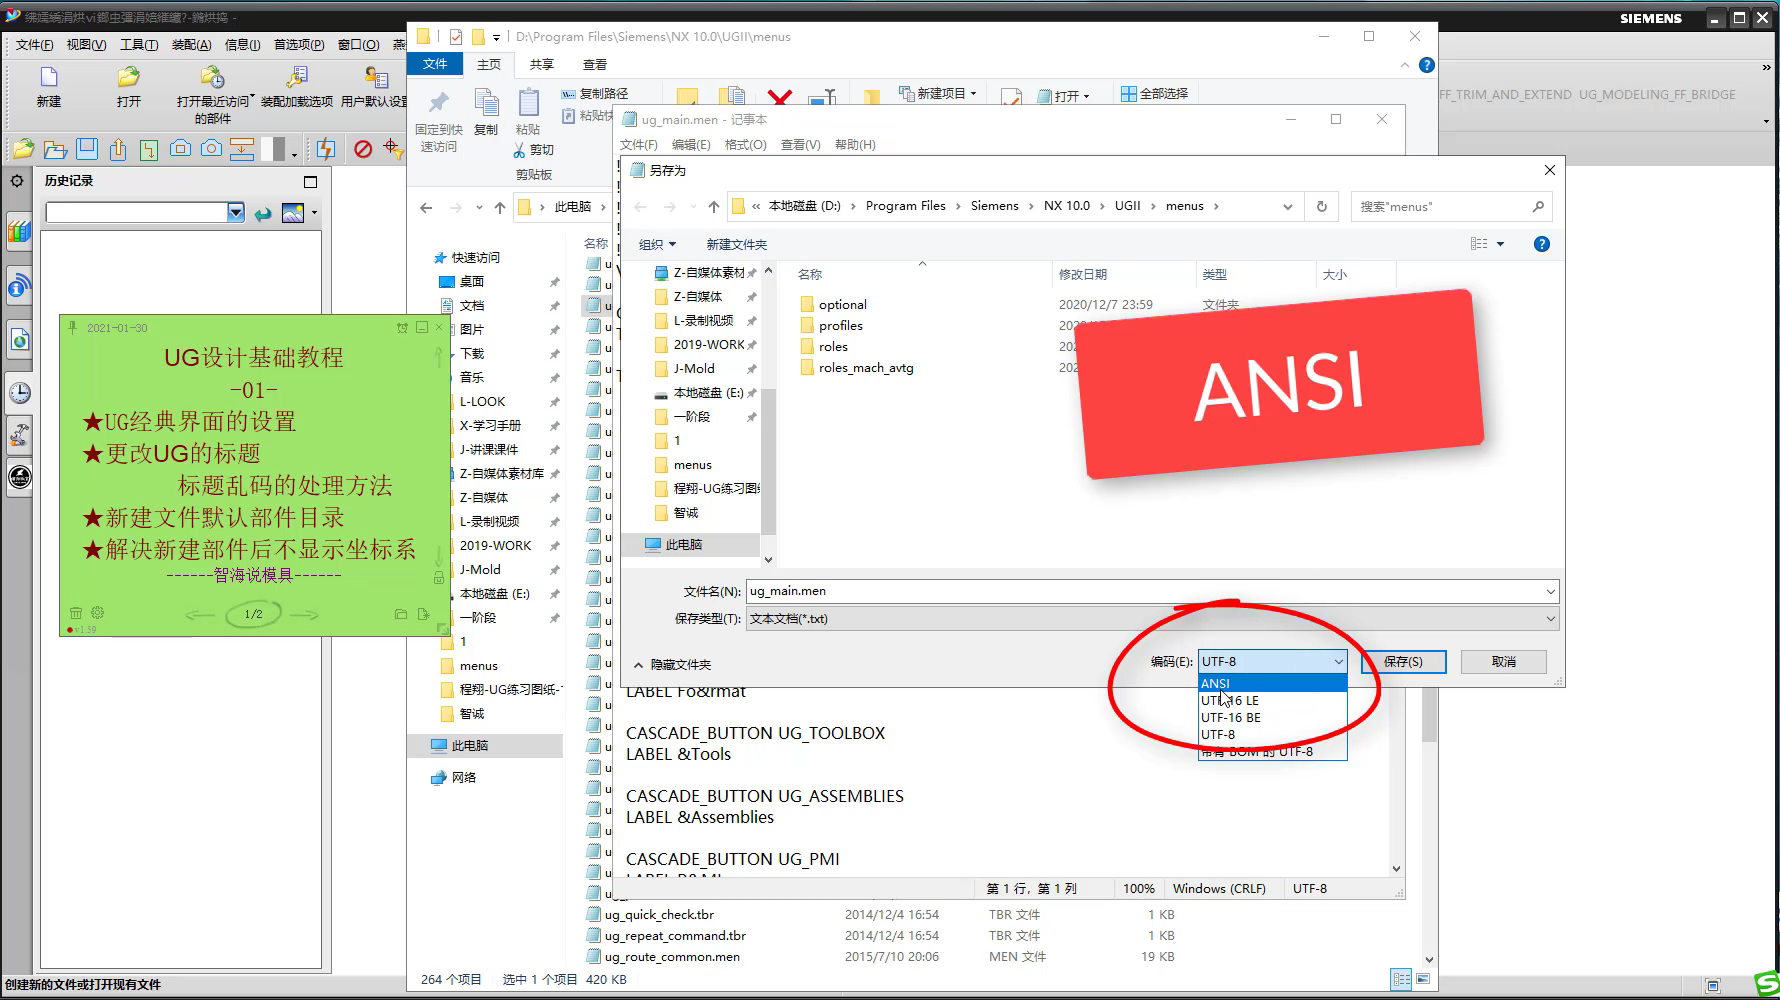
Task: Click the landscape image icon in 历史记录 panel
Action: pos(293,213)
